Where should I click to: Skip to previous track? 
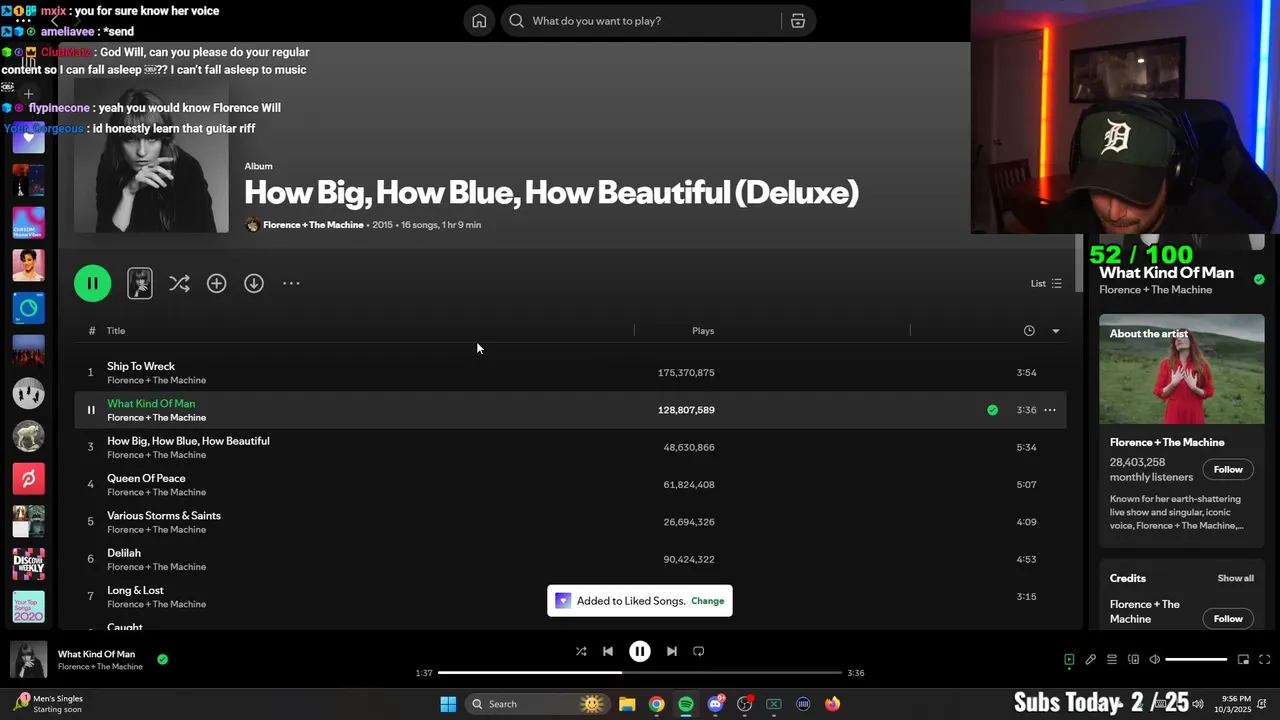607,651
